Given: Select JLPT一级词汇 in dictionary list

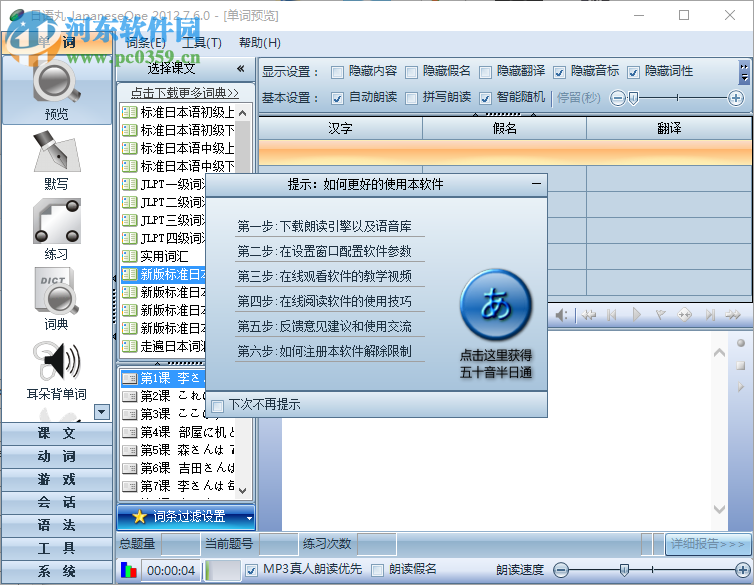Looking at the screenshot, I should coord(163,184).
